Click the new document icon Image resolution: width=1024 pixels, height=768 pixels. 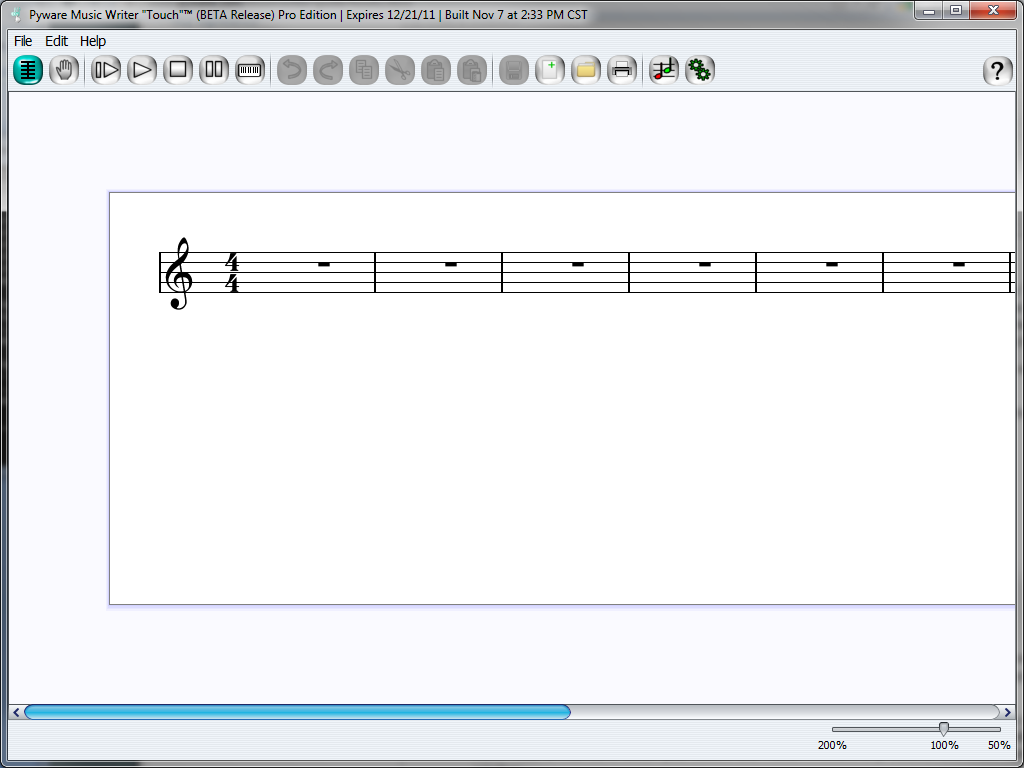pyautogui.click(x=550, y=70)
